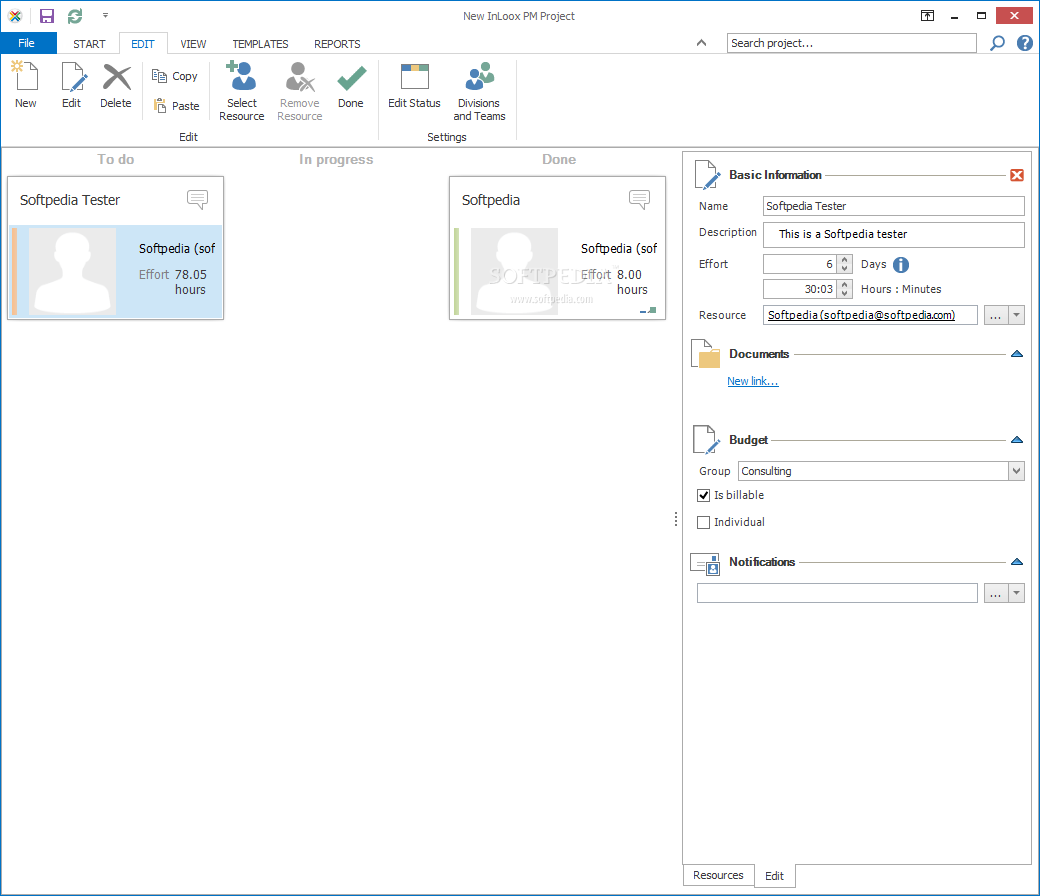The image size is (1040, 896).
Task: Click the Paste button
Action: coord(176,105)
